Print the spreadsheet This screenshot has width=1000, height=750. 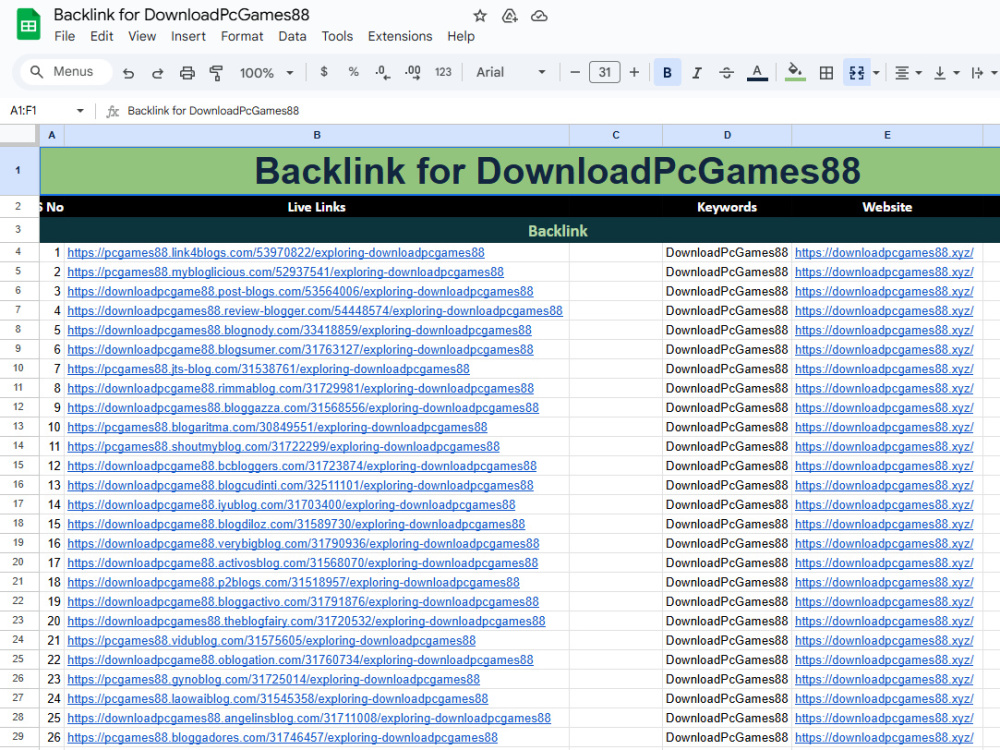[x=187, y=73]
